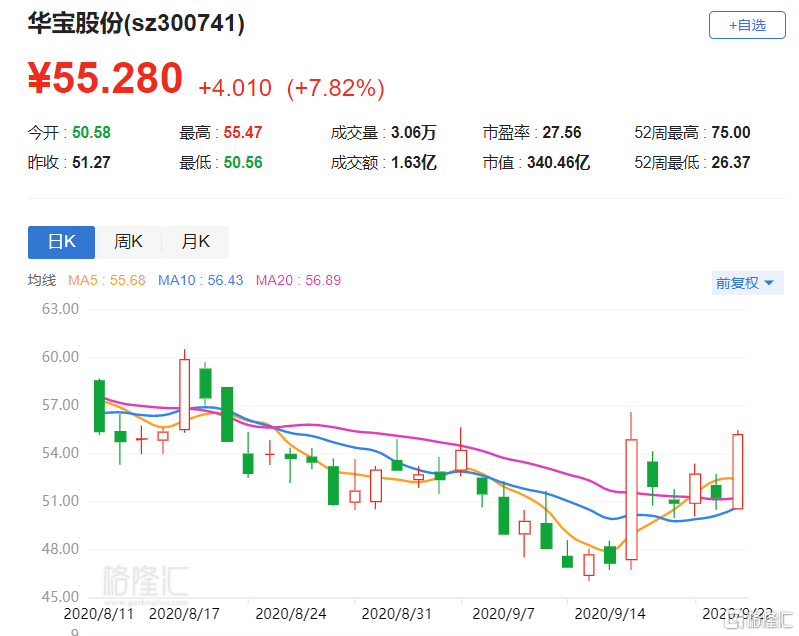Select the 日K daily chart tab
This screenshot has height=636, width=799.
click(61, 242)
